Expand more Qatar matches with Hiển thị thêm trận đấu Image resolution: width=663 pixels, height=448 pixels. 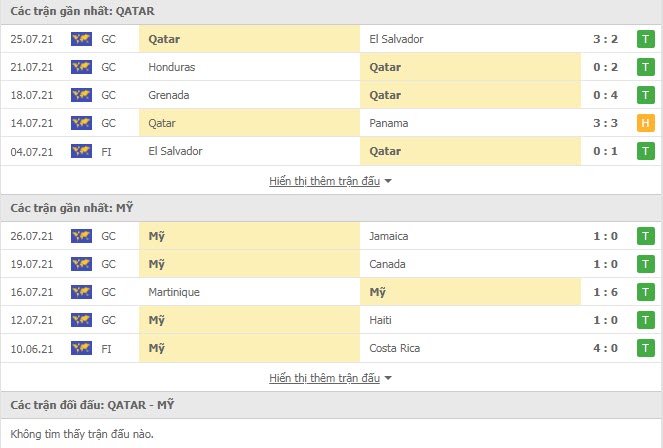[x=324, y=181]
